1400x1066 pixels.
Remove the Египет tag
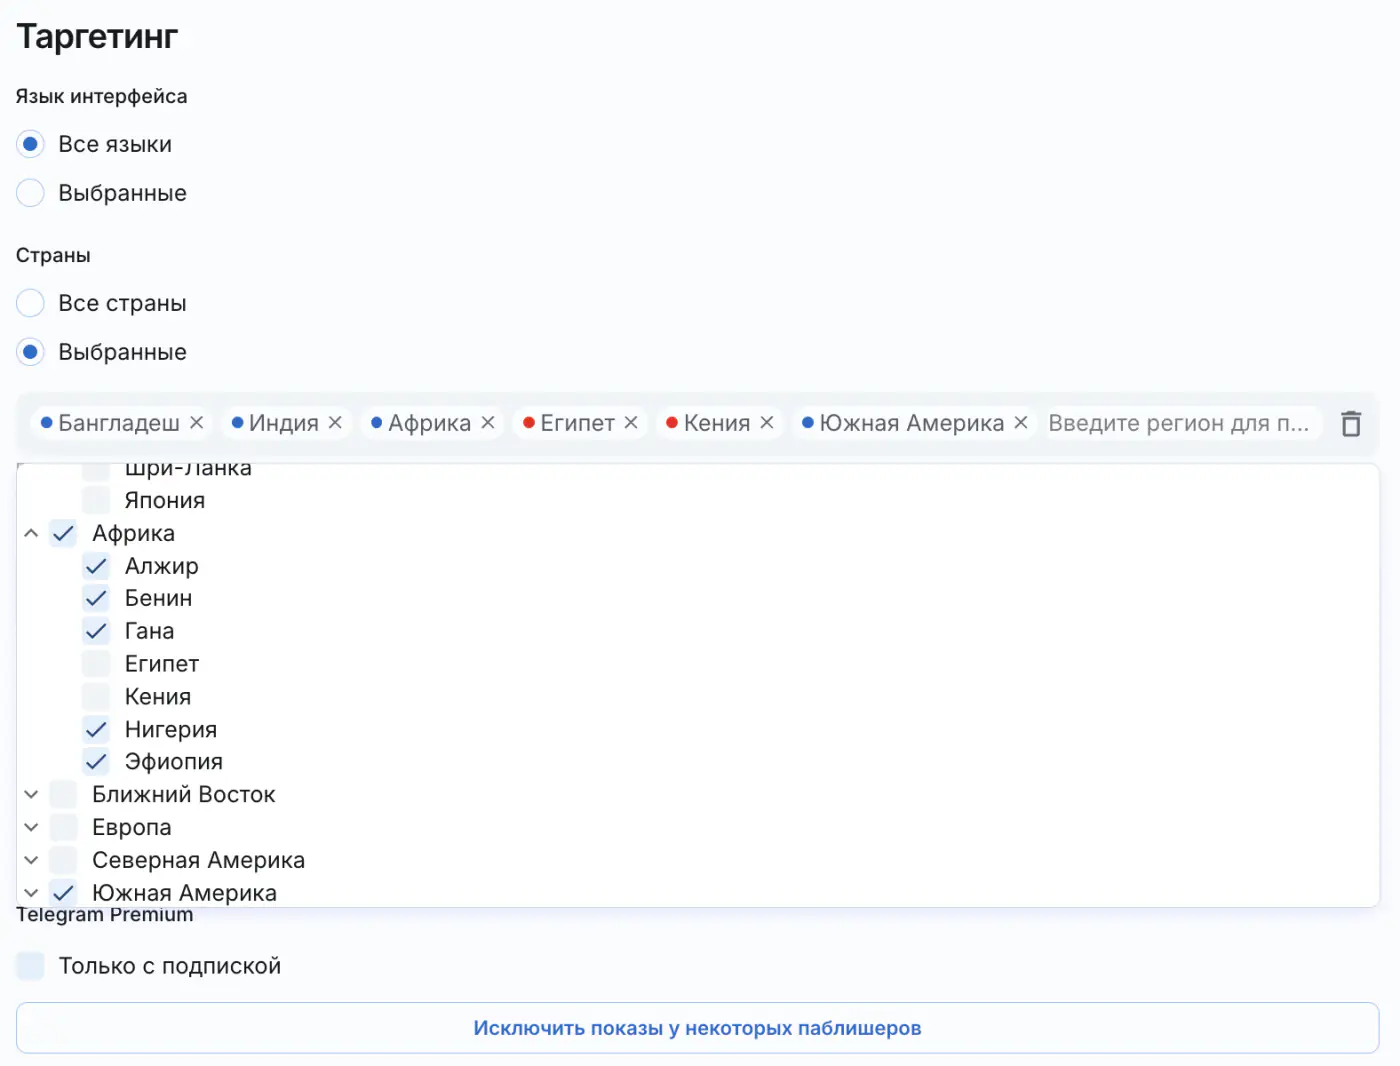point(631,423)
